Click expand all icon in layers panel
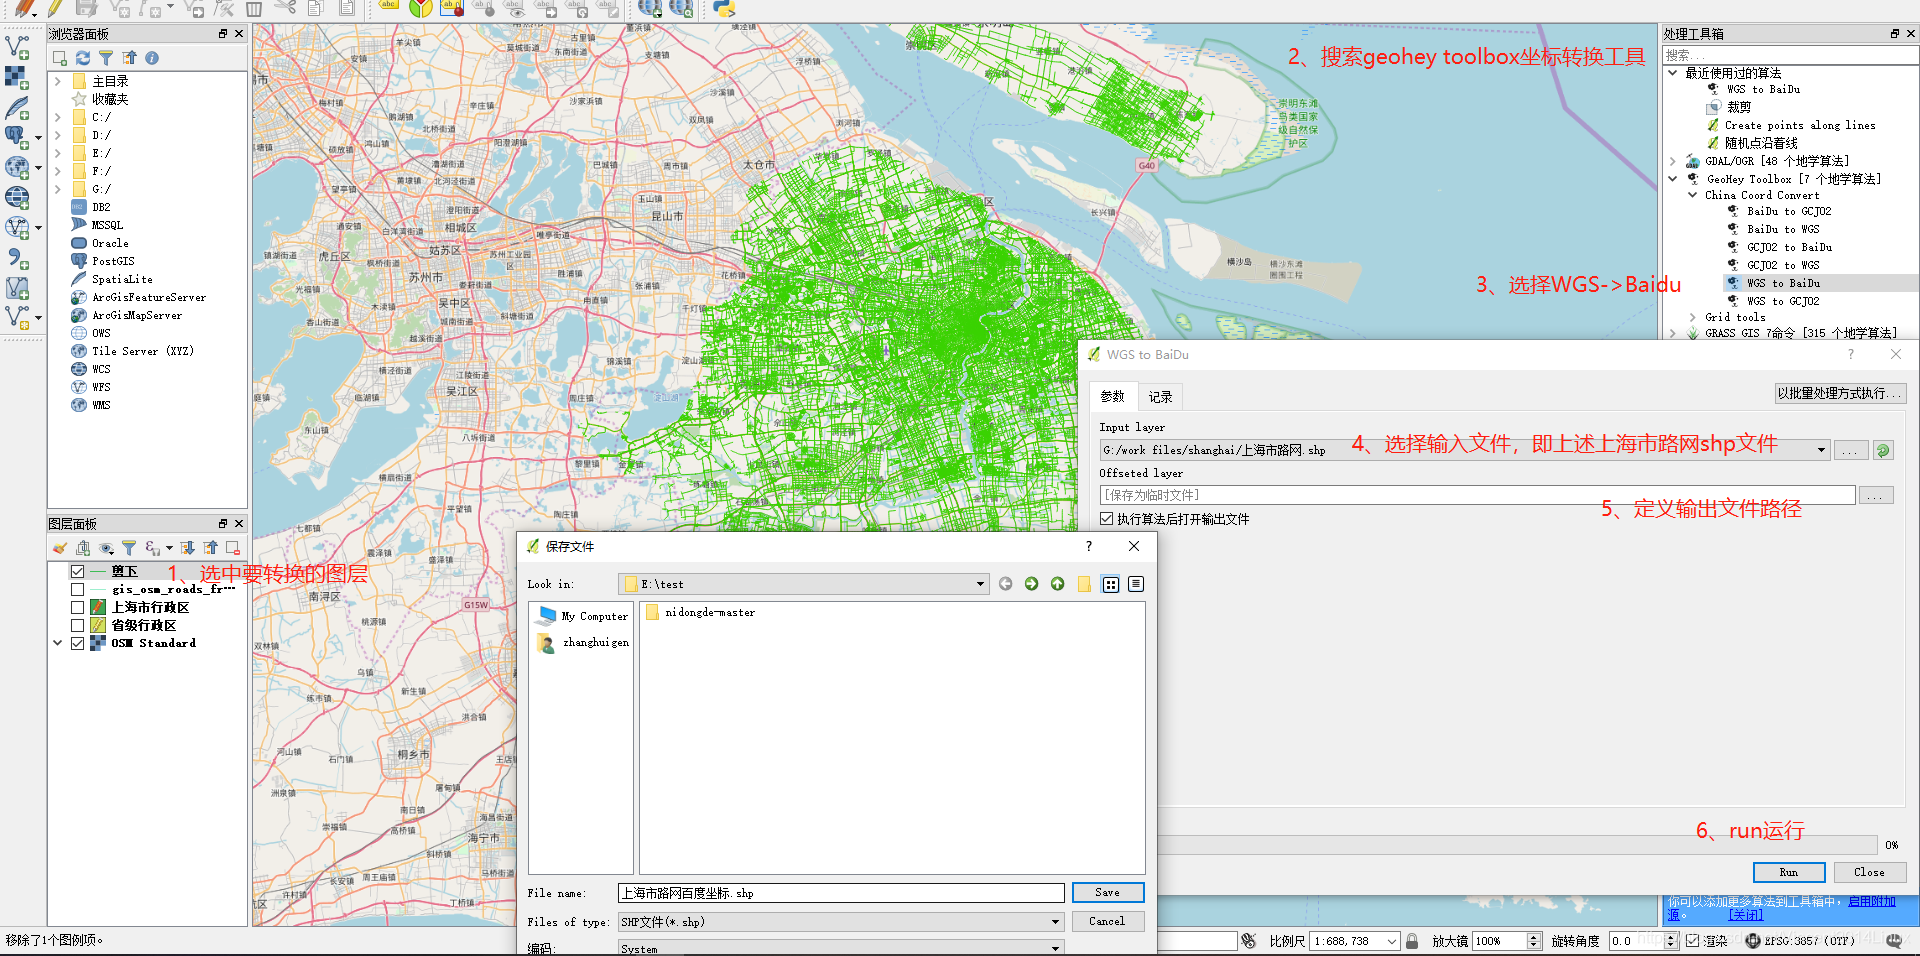Viewport: 1920px width, 956px height. [x=188, y=548]
